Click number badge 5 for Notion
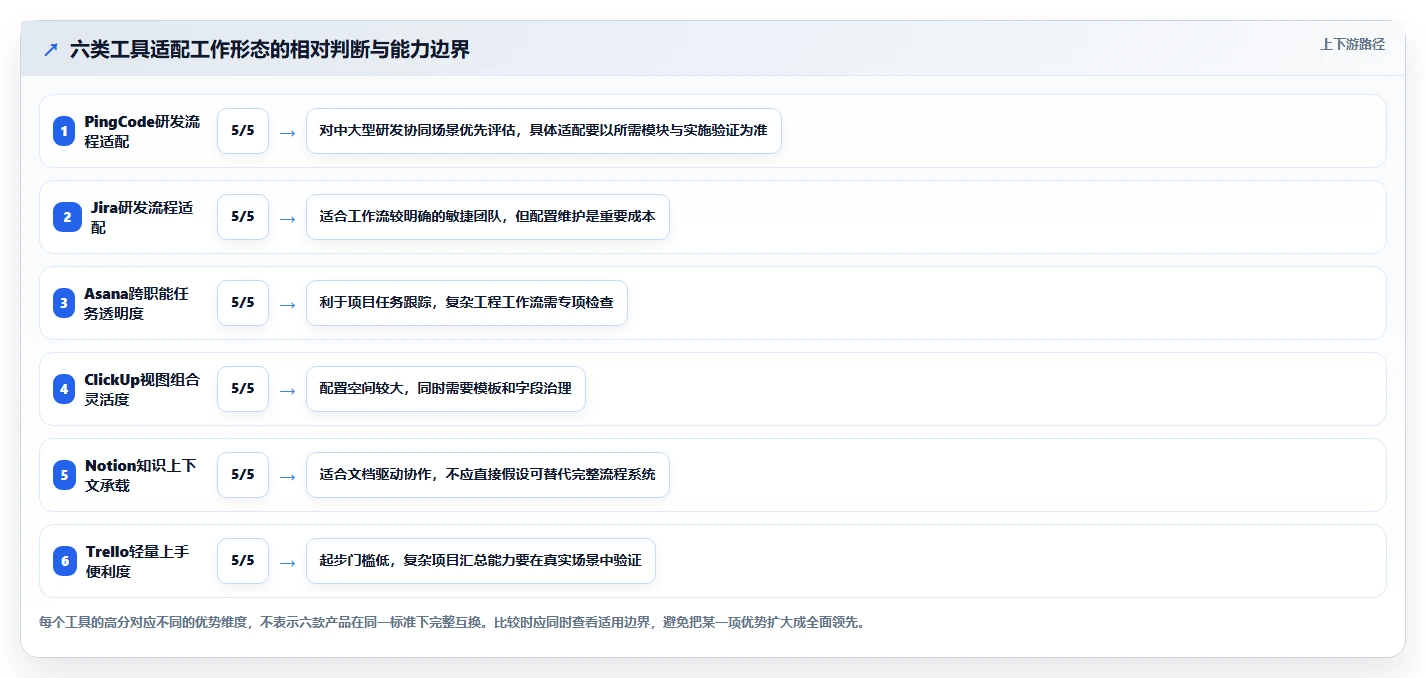Image resolution: width=1426 pixels, height=678 pixels. [x=64, y=475]
